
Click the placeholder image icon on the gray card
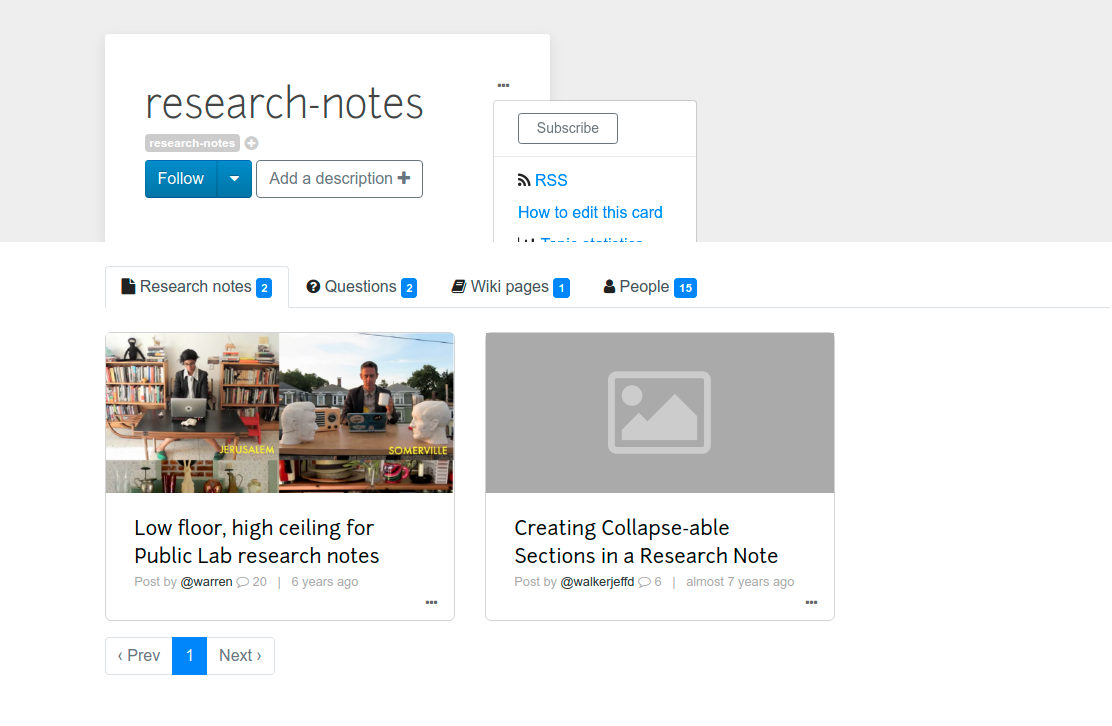[659, 412]
